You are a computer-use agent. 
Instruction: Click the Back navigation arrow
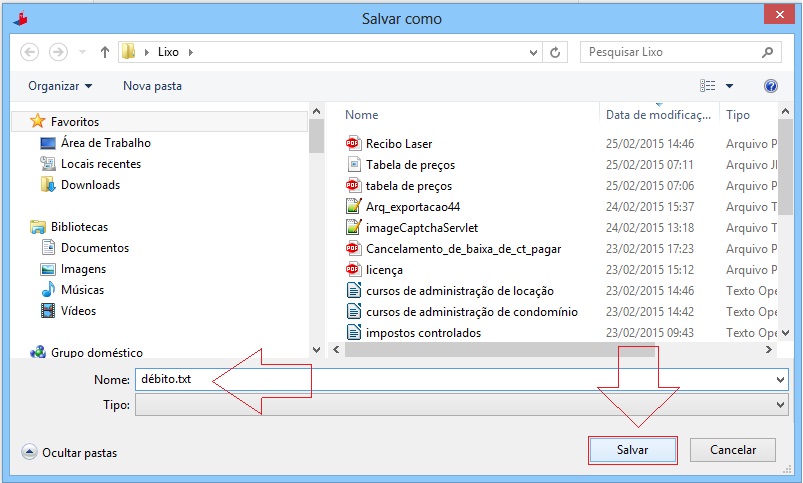pos(29,52)
